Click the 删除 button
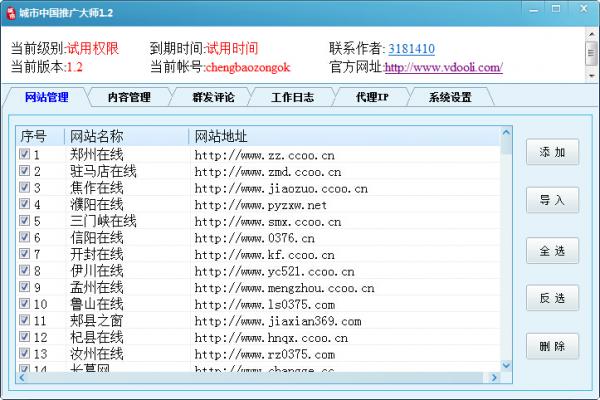This screenshot has height=400, width=600. pos(552,347)
